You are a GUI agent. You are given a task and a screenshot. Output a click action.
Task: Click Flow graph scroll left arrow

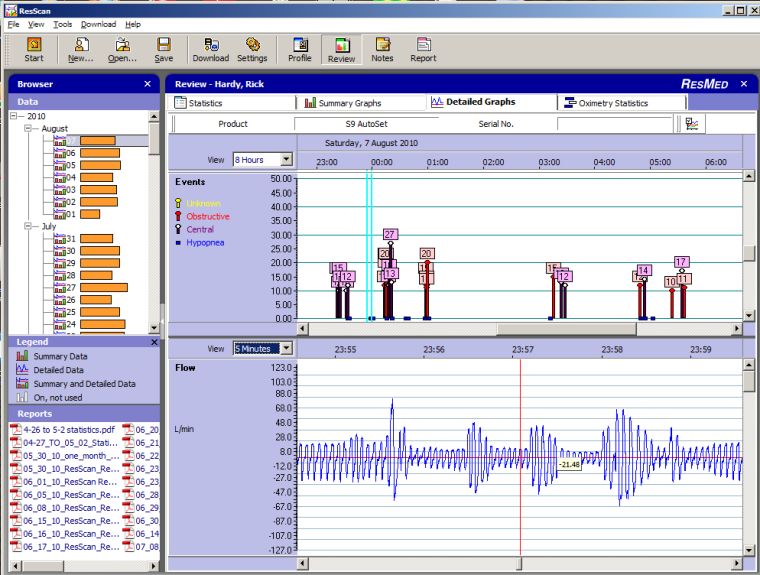coord(302,563)
